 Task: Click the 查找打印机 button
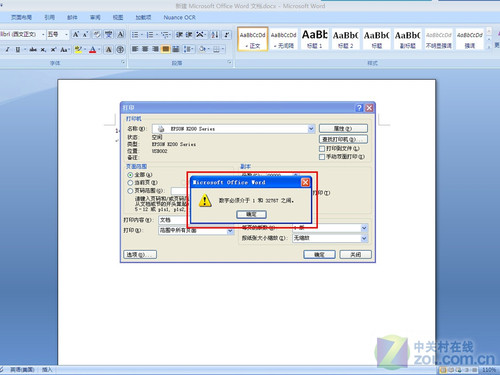click(x=343, y=139)
